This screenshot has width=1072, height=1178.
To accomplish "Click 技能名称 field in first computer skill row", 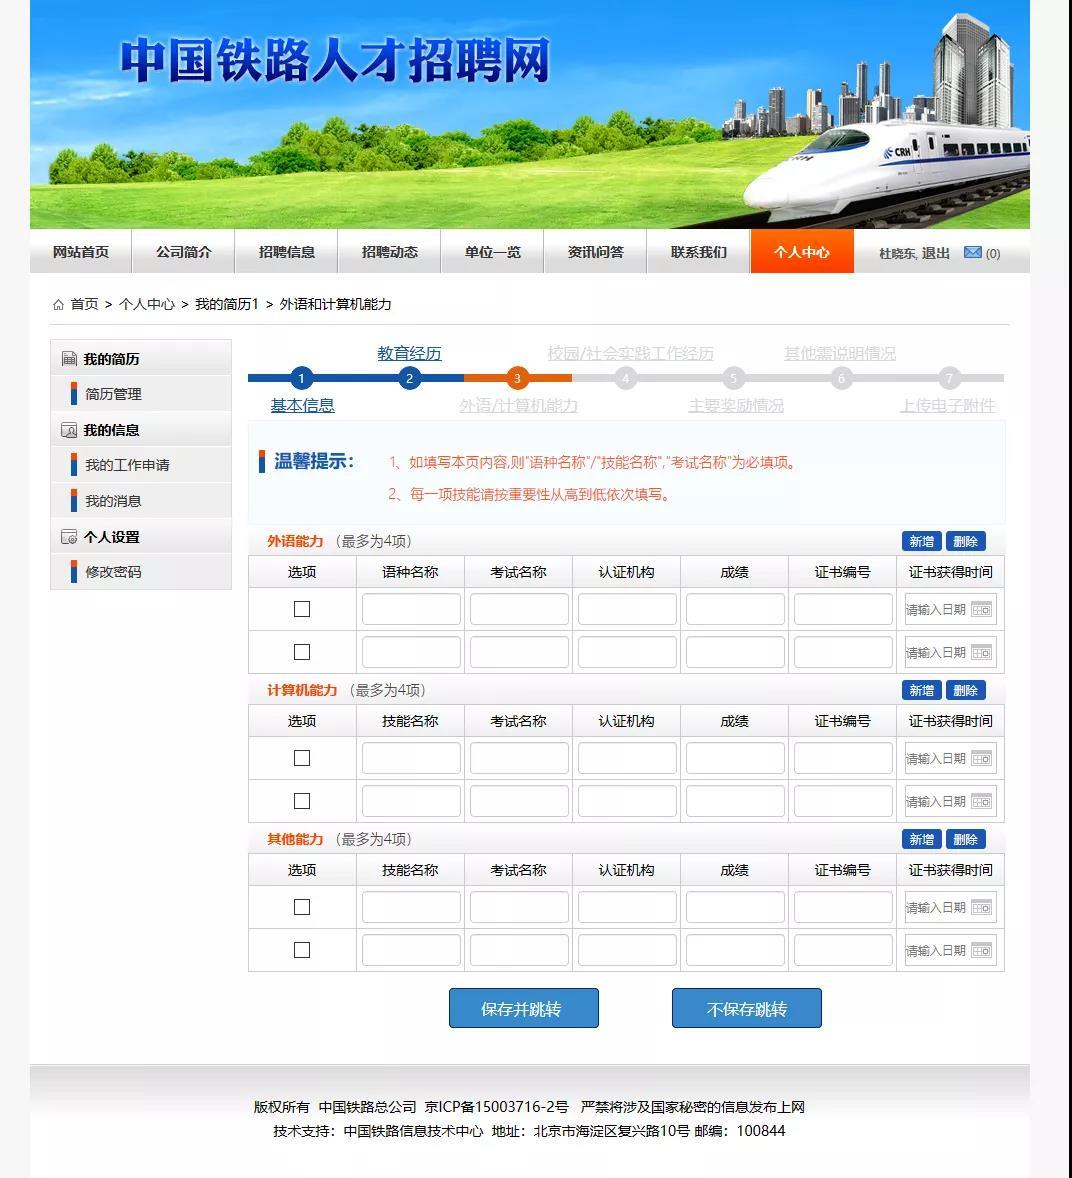I will (x=411, y=758).
